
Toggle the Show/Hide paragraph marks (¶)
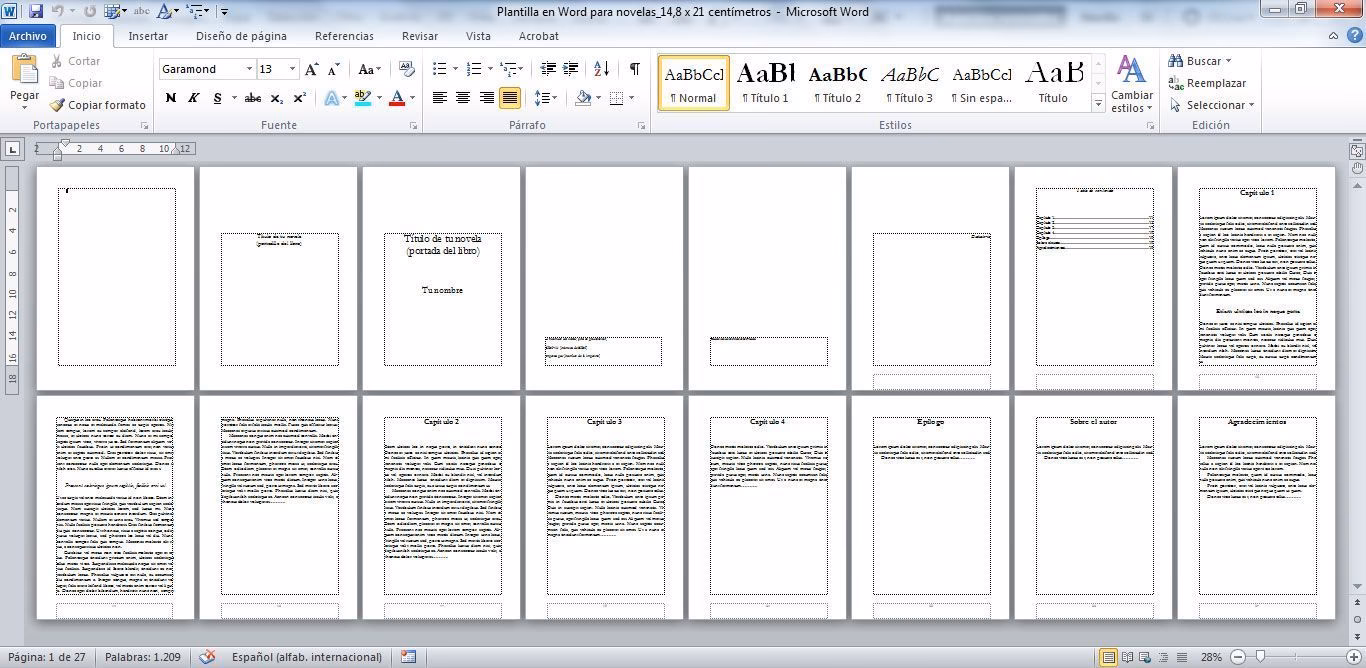(633, 69)
